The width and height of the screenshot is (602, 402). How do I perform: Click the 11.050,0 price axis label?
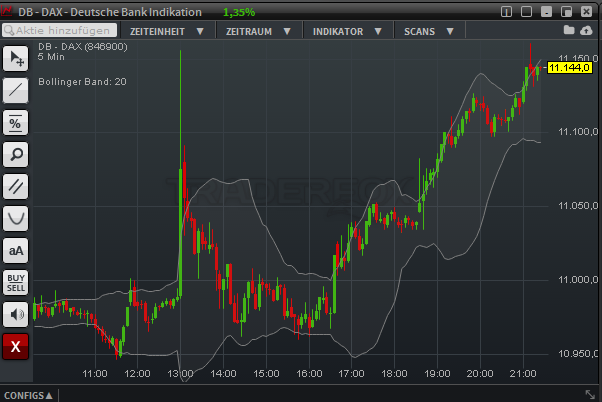coord(578,206)
